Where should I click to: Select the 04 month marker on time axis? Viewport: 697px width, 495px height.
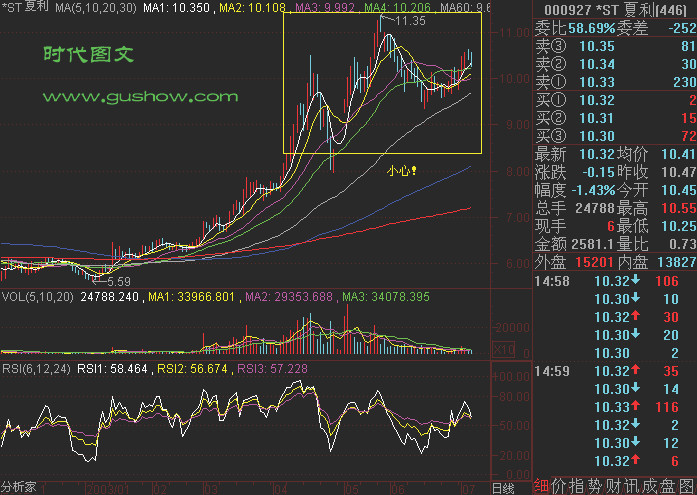click(x=280, y=489)
